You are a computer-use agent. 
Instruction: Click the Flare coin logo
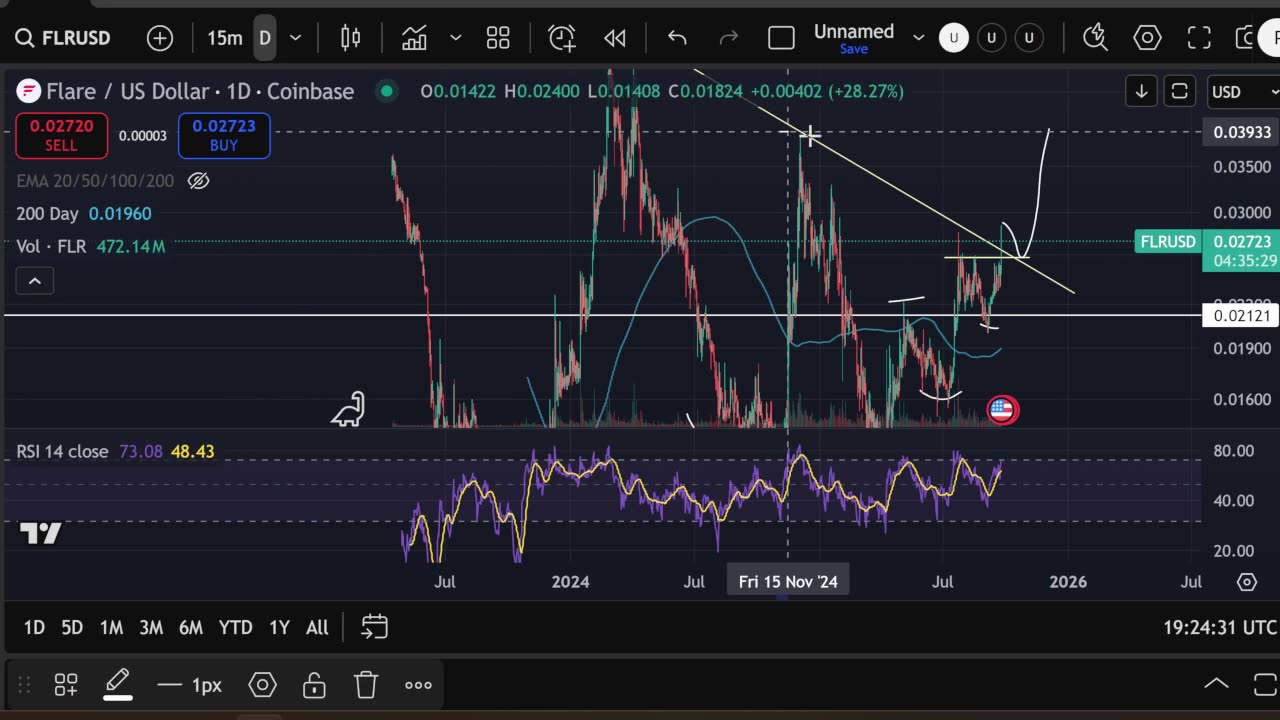pyautogui.click(x=28, y=91)
